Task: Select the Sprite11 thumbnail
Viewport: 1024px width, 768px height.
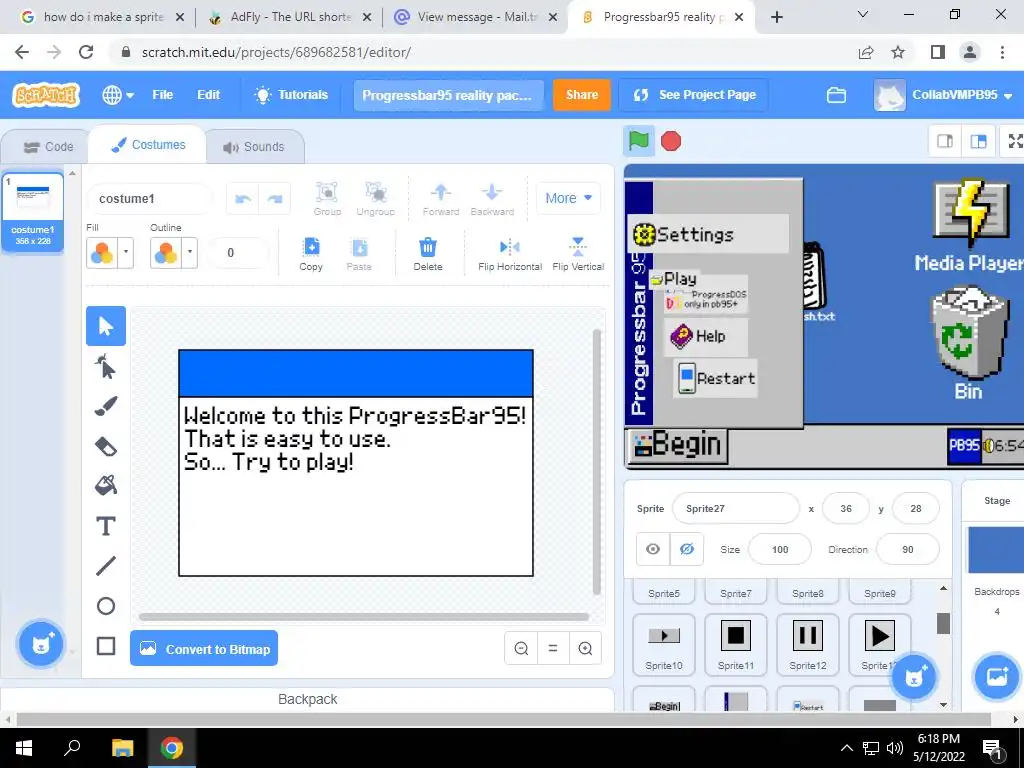Action: tap(735, 643)
